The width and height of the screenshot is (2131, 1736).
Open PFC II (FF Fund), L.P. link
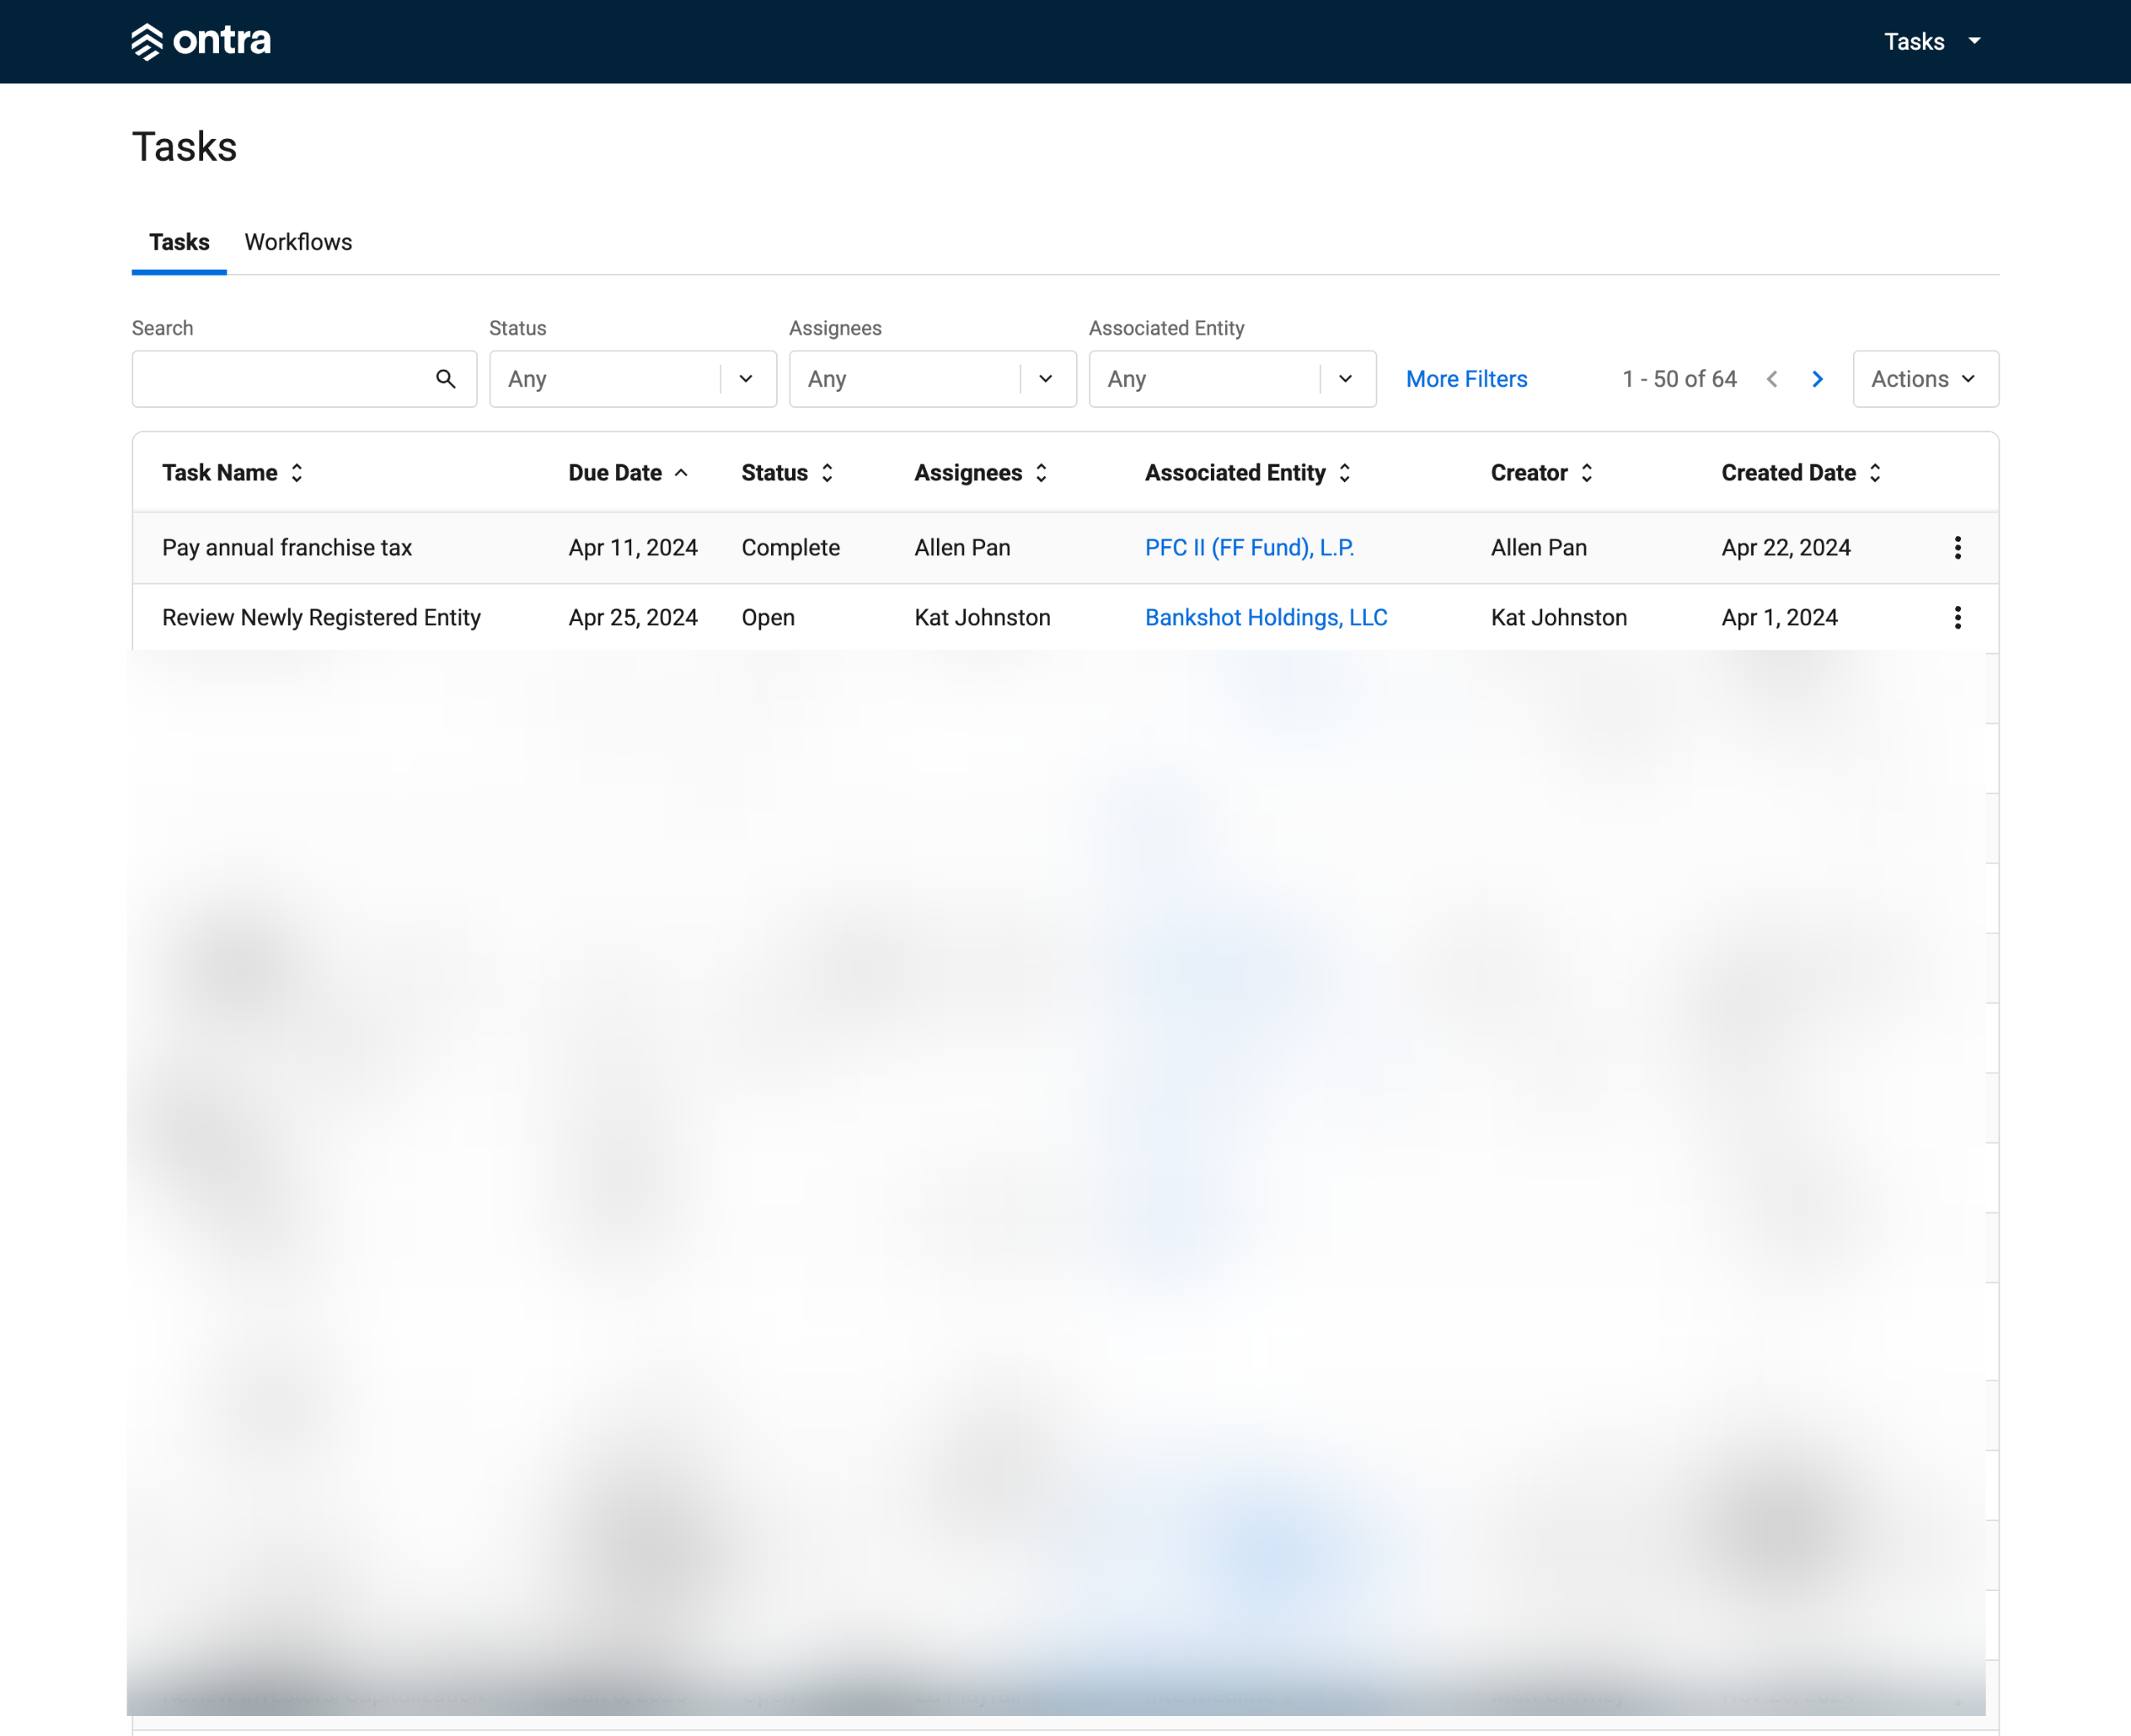point(1249,547)
